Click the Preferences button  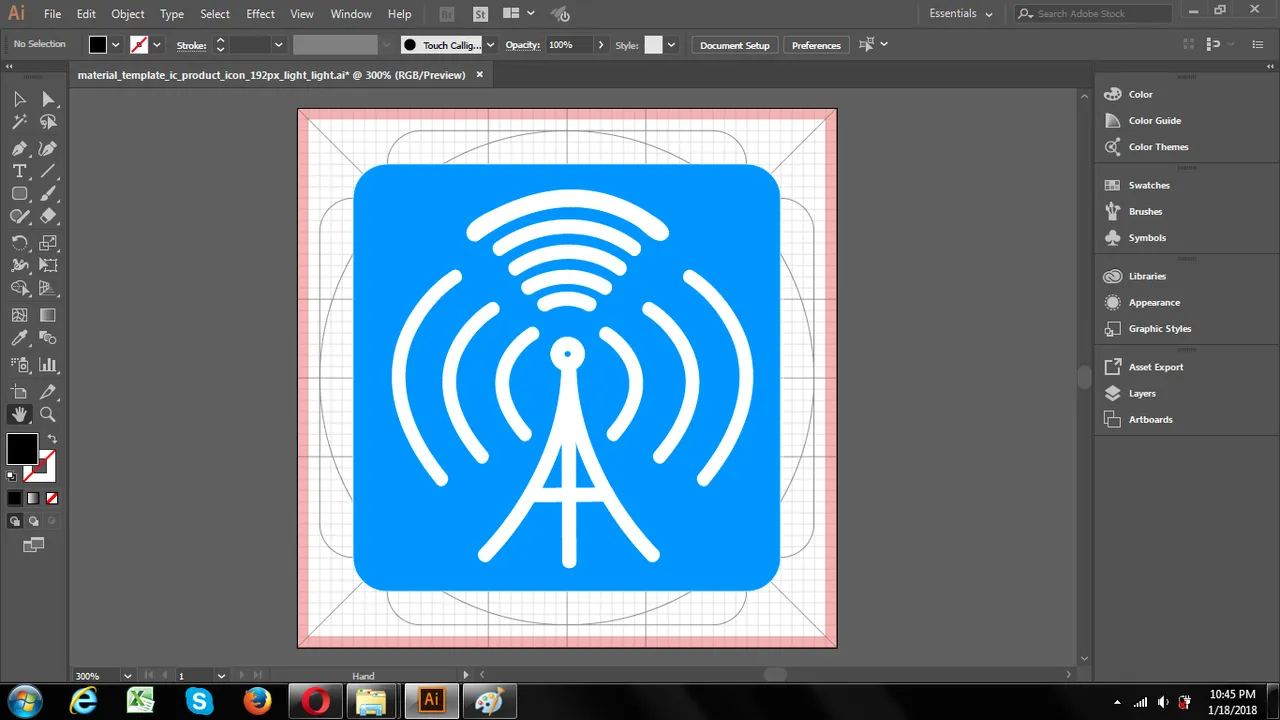[816, 45]
